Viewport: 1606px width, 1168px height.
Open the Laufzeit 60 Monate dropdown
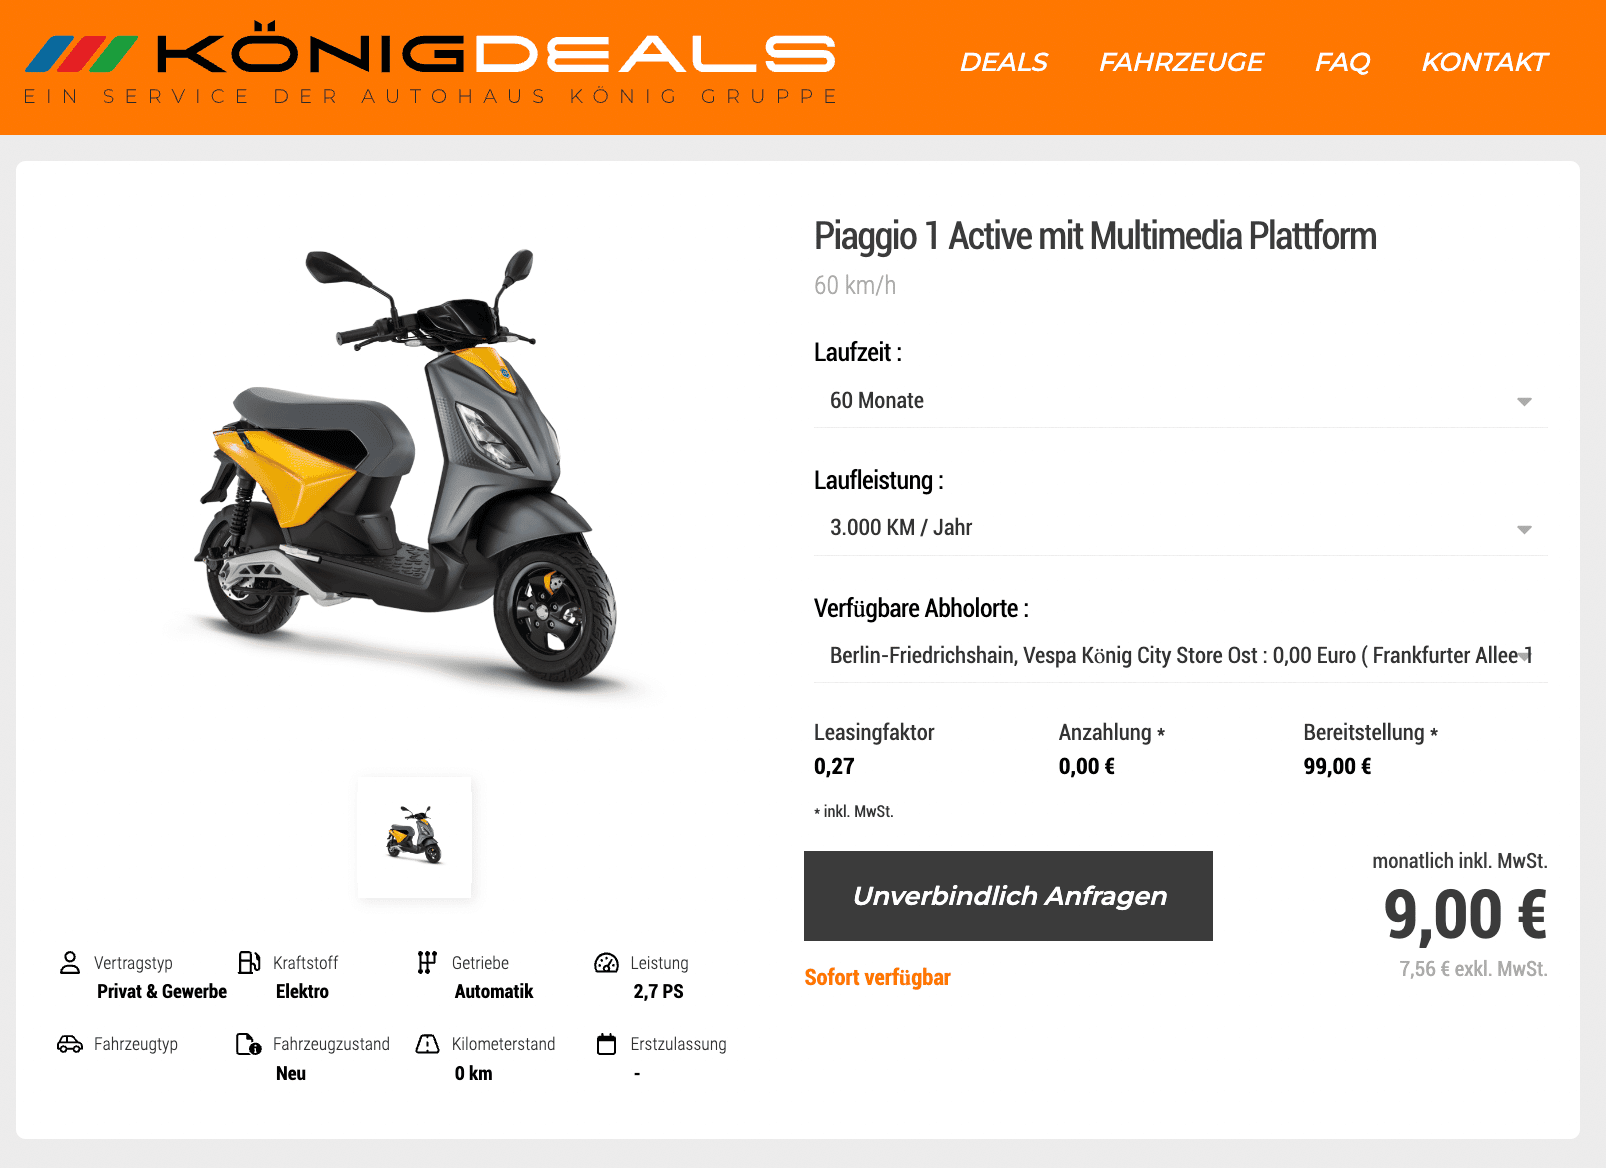(x=1180, y=401)
